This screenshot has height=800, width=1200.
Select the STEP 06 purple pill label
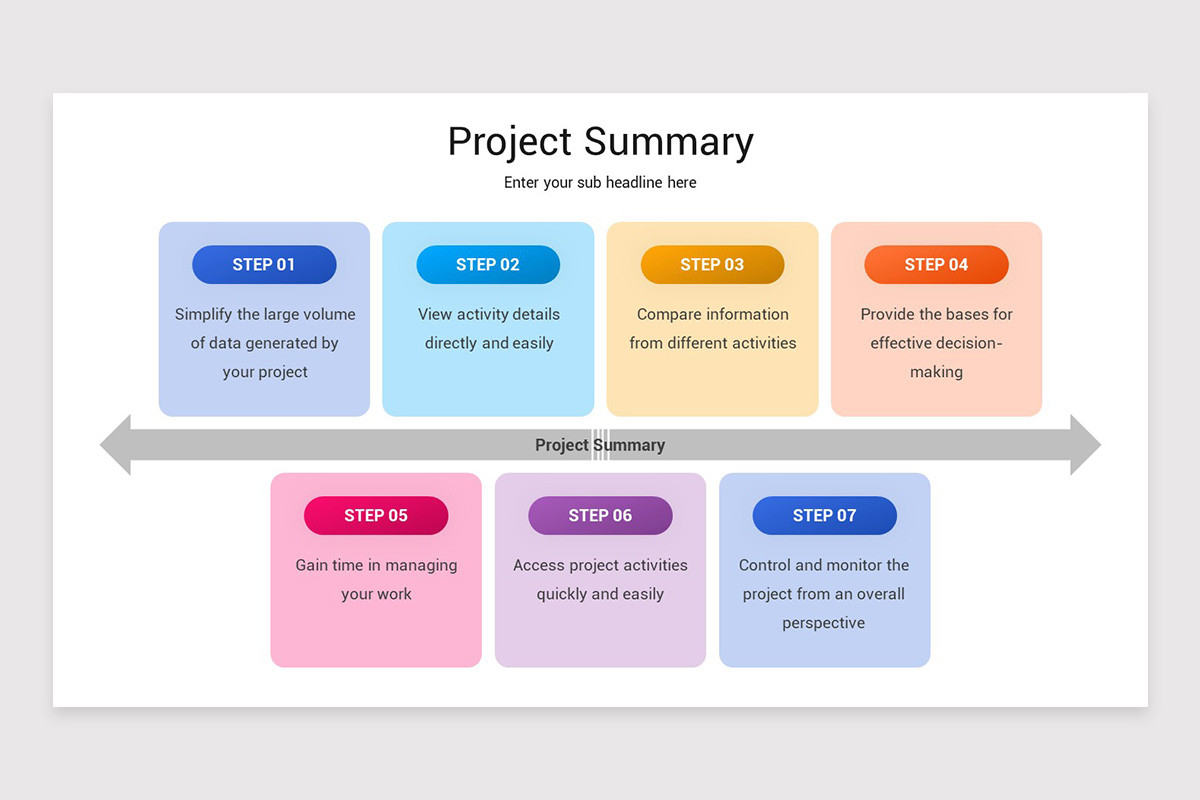[600, 516]
